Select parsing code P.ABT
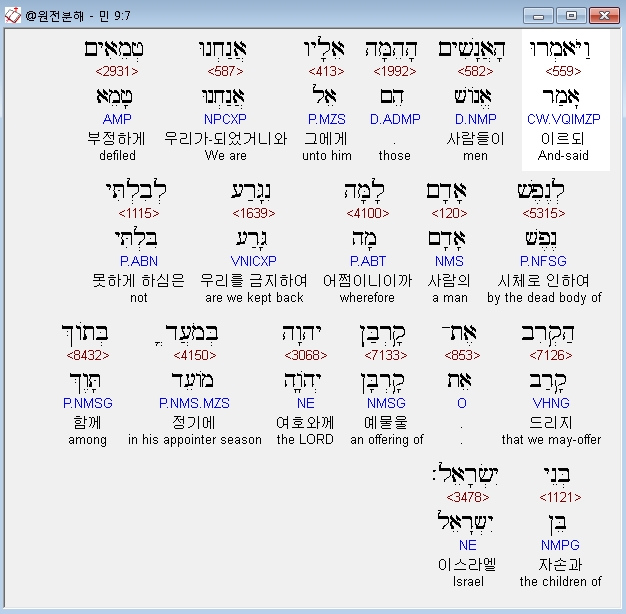This screenshot has height=614, width=626. pyautogui.click(x=368, y=261)
